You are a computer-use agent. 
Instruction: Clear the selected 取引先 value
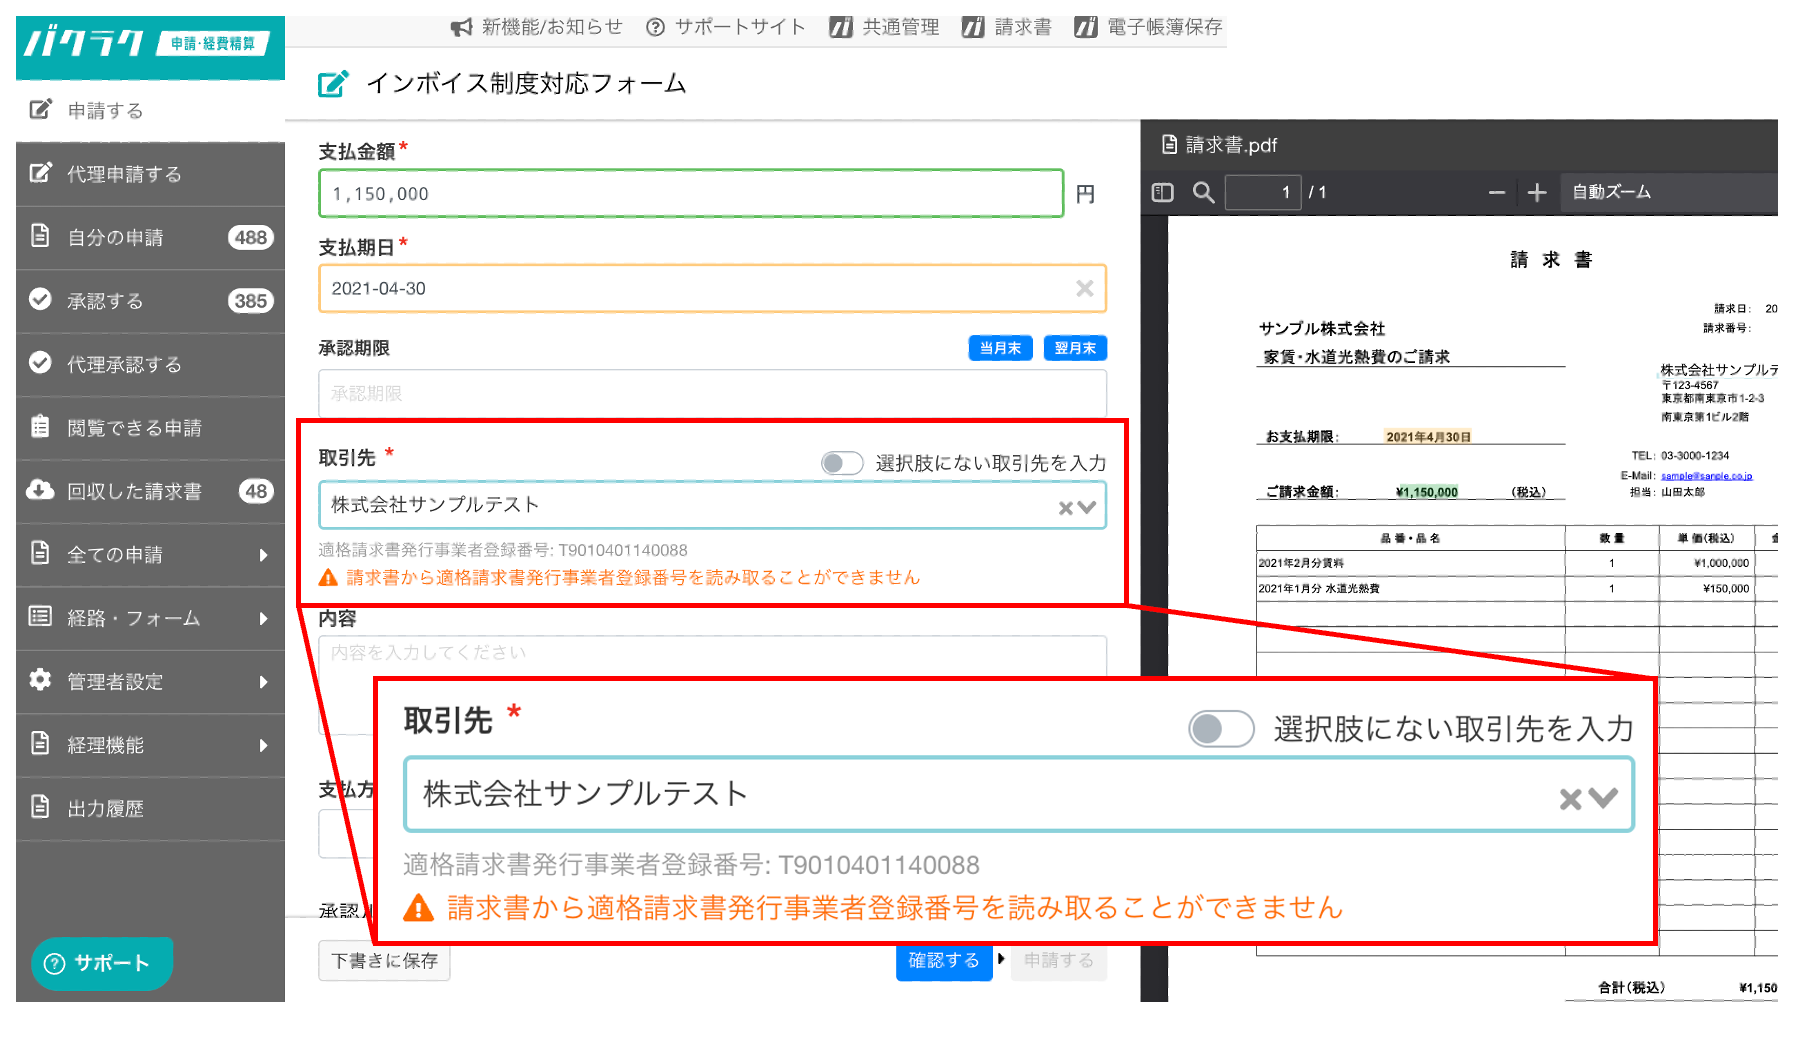point(1066,508)
